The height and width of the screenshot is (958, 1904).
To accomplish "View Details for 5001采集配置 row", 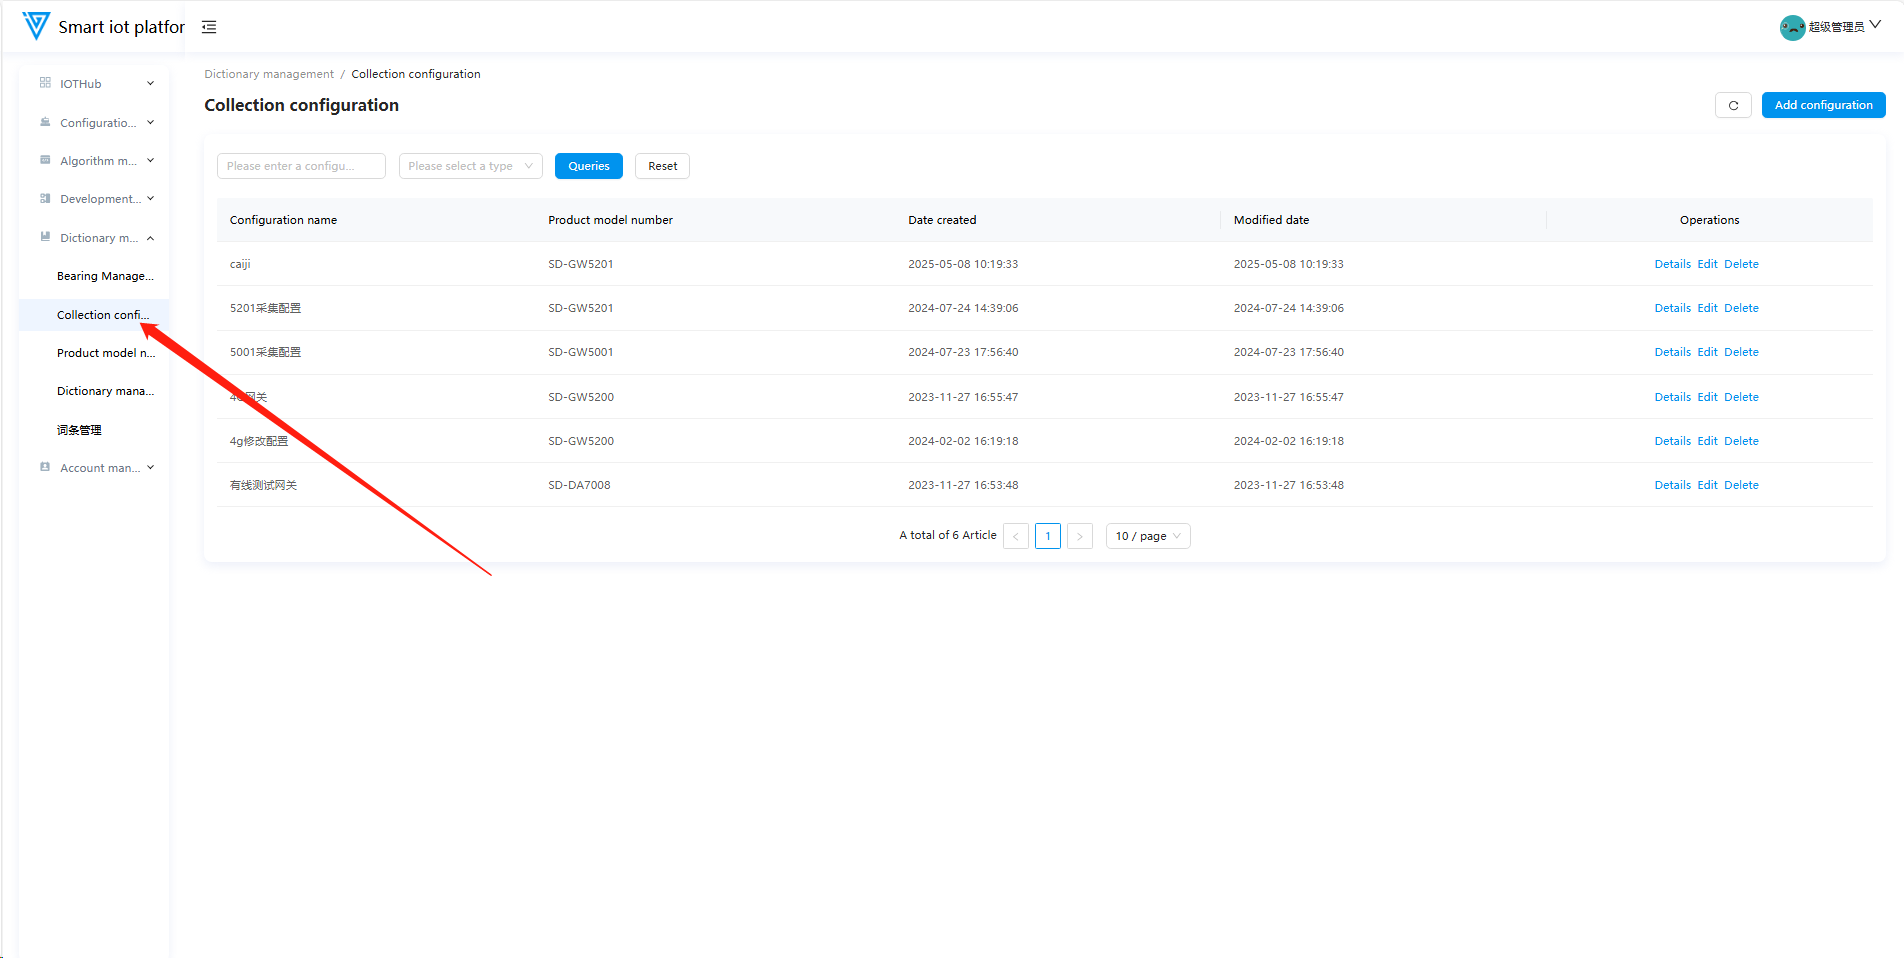I will point(1672,352).
